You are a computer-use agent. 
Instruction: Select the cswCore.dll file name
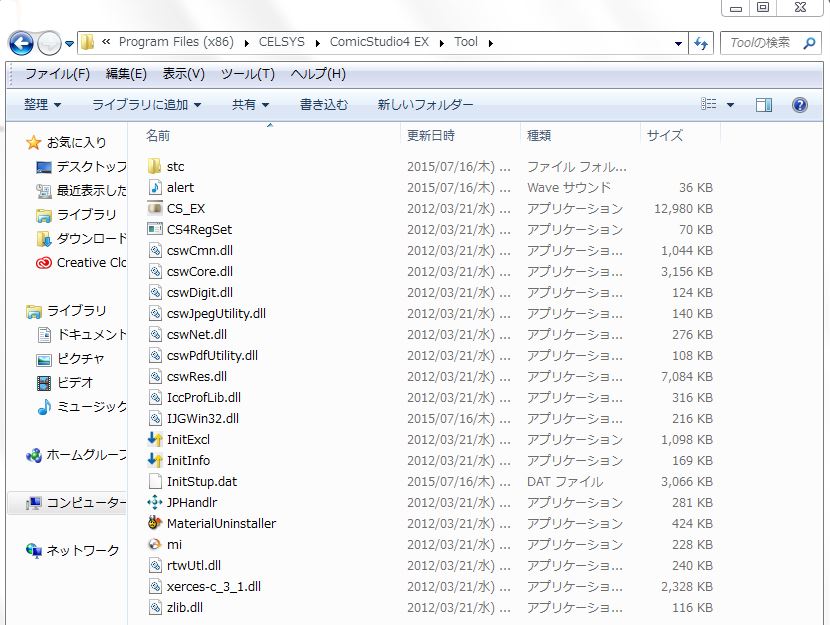200,271
